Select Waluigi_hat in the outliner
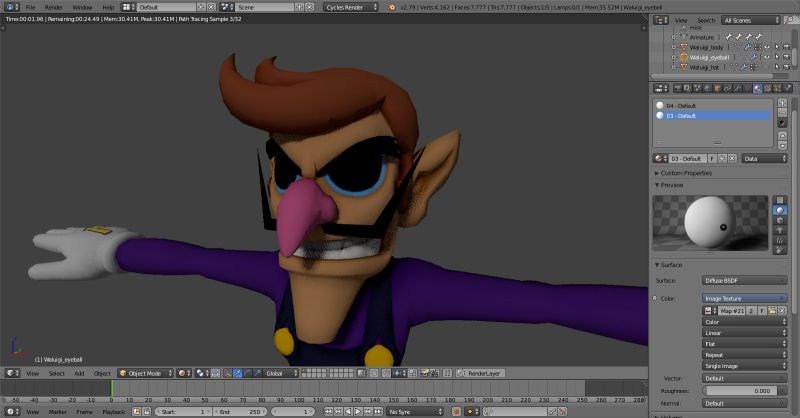This screenshot has height=418, width=800. click(x=704, y=67)
